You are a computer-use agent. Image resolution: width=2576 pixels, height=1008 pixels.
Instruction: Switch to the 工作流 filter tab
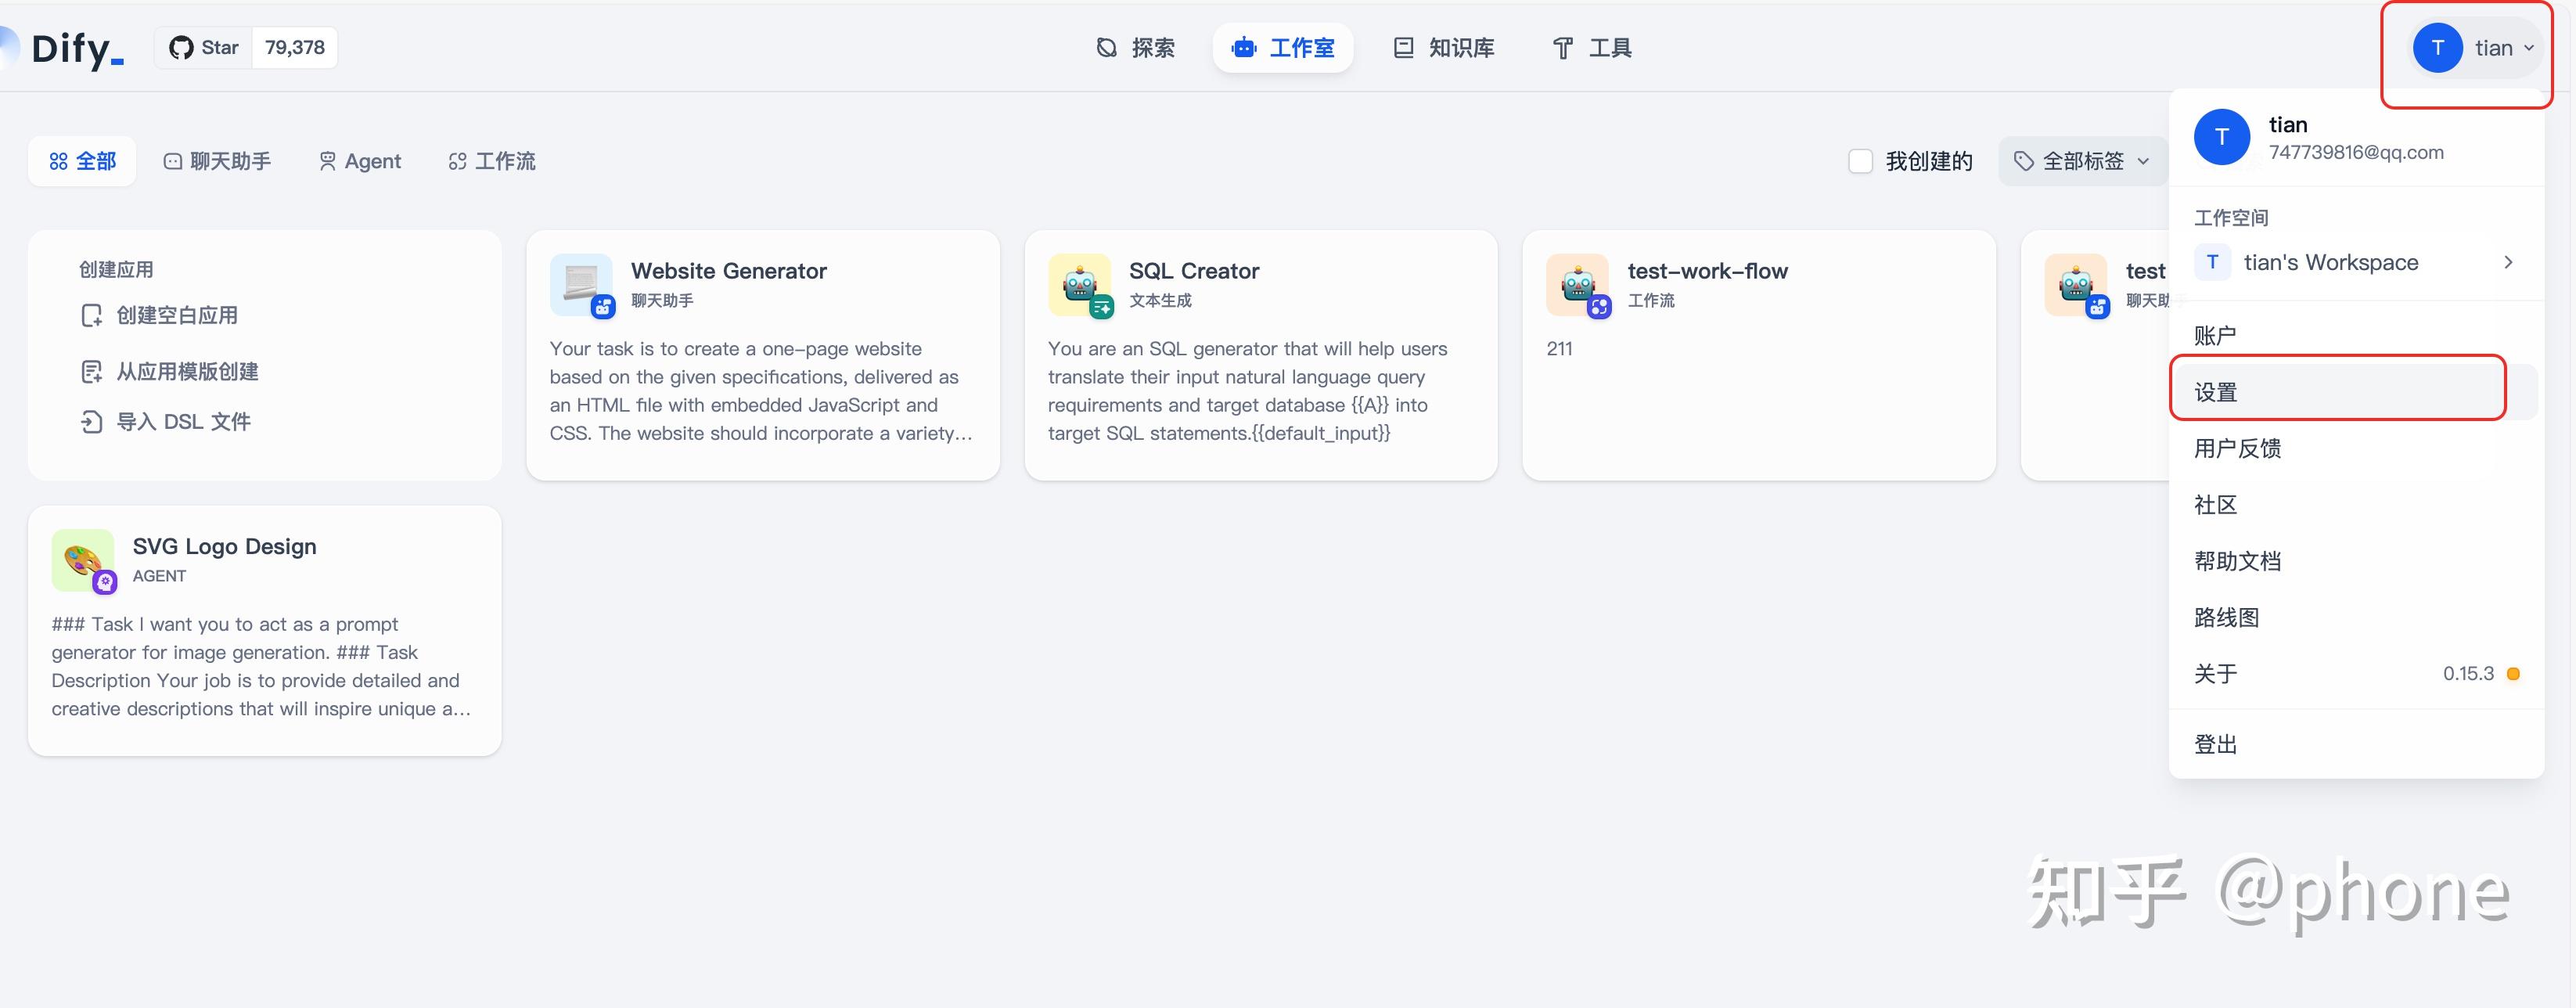[x=492, y=161]
